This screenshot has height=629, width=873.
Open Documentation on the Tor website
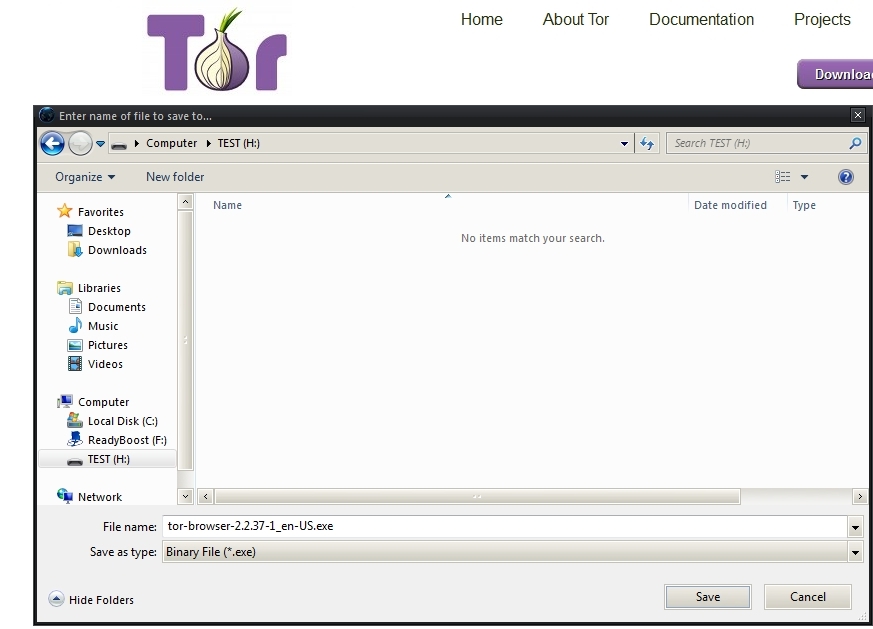(x=702, y=19)
